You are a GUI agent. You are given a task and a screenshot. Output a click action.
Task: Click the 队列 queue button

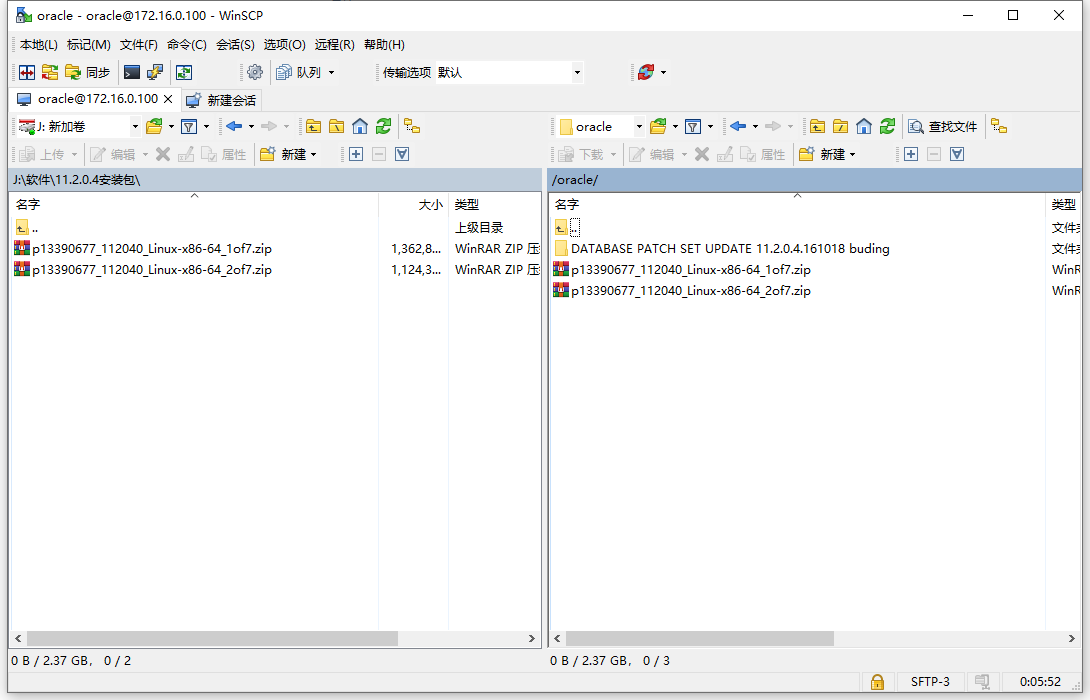pyautogui.click(x=298, y=72)
